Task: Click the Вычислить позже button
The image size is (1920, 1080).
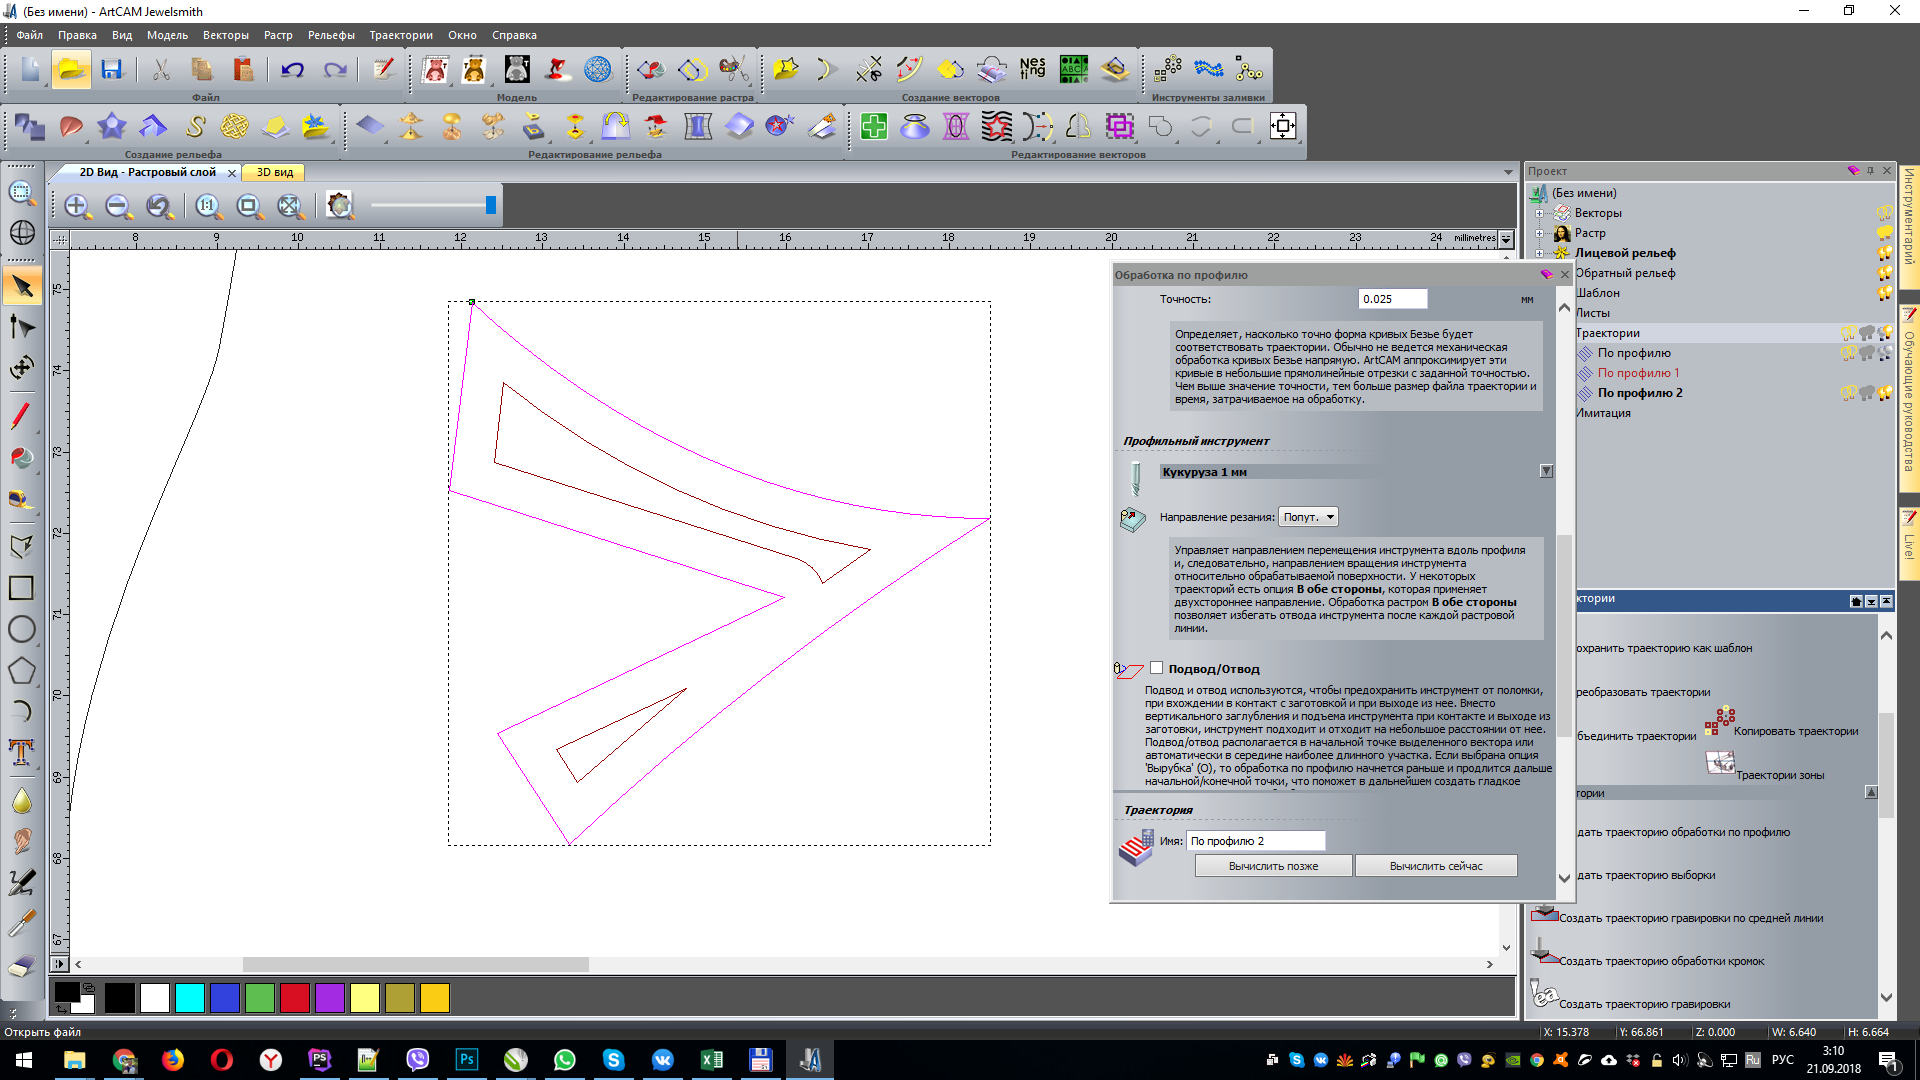Action: click(1273, 866)
